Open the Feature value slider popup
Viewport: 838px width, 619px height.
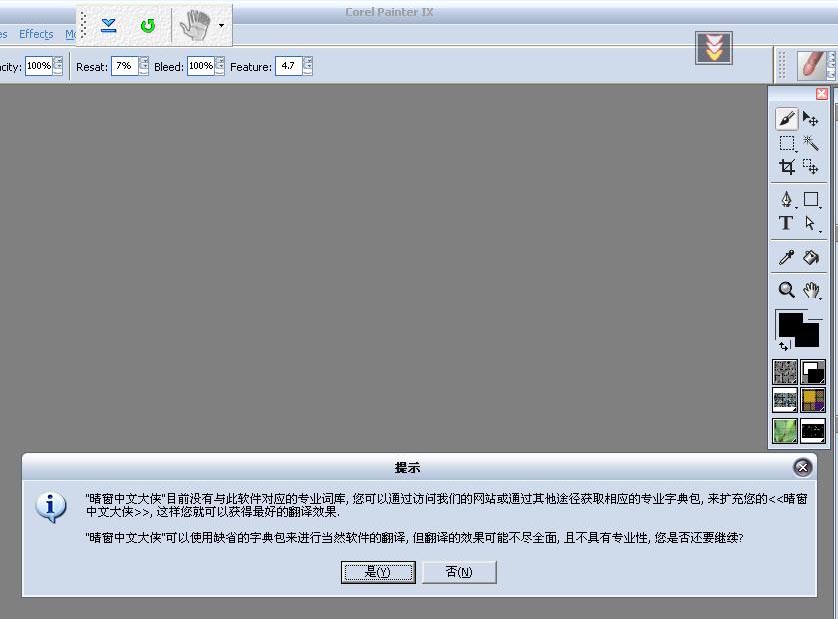(307, 66)
